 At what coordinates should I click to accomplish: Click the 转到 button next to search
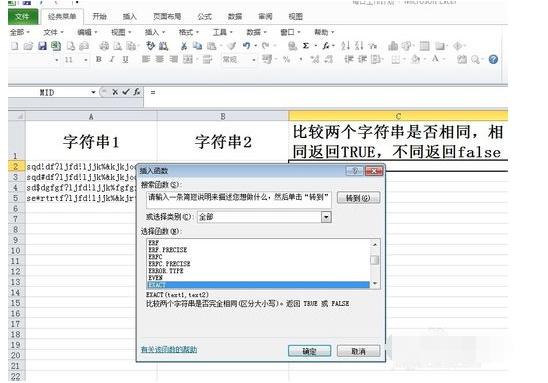[358, 198]
